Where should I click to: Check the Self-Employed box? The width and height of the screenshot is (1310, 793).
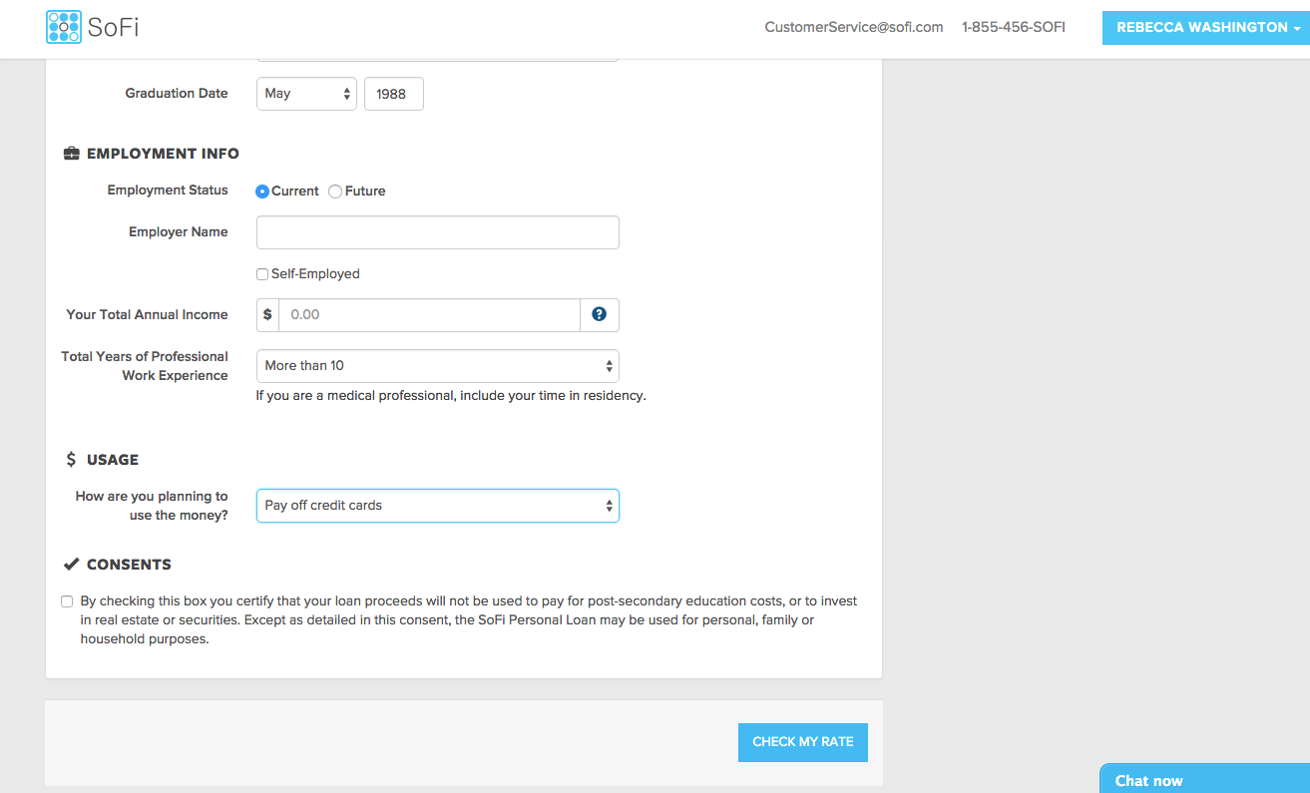262,274
